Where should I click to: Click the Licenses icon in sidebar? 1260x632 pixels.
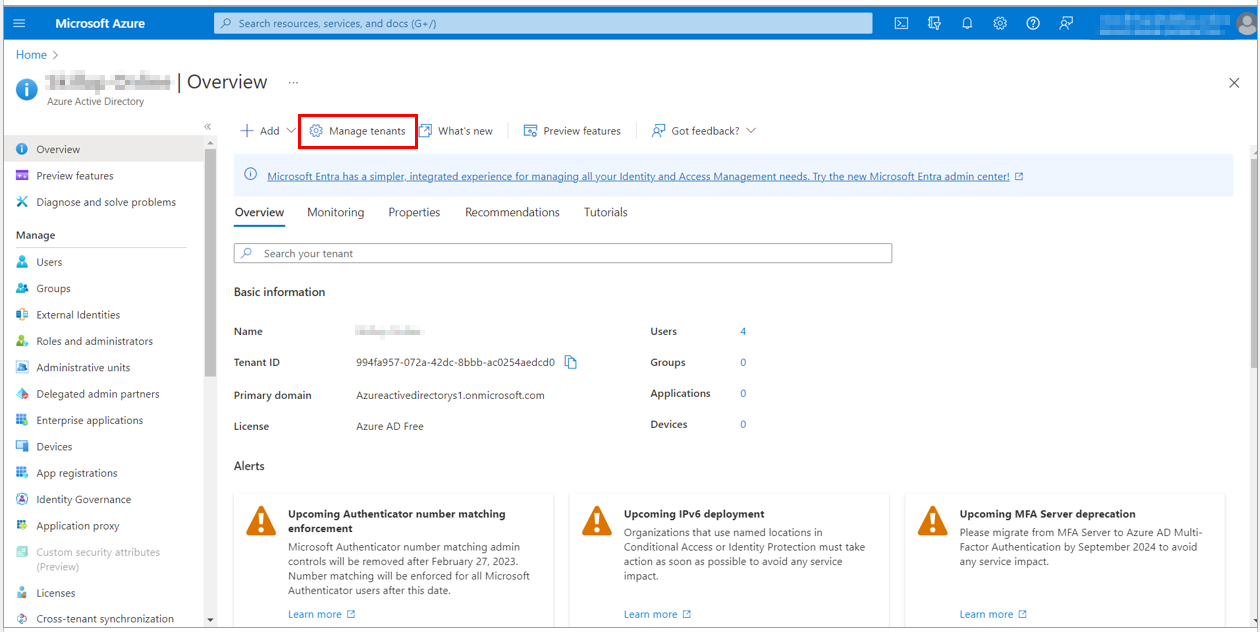pyautogui.click(x=22, y=593)
